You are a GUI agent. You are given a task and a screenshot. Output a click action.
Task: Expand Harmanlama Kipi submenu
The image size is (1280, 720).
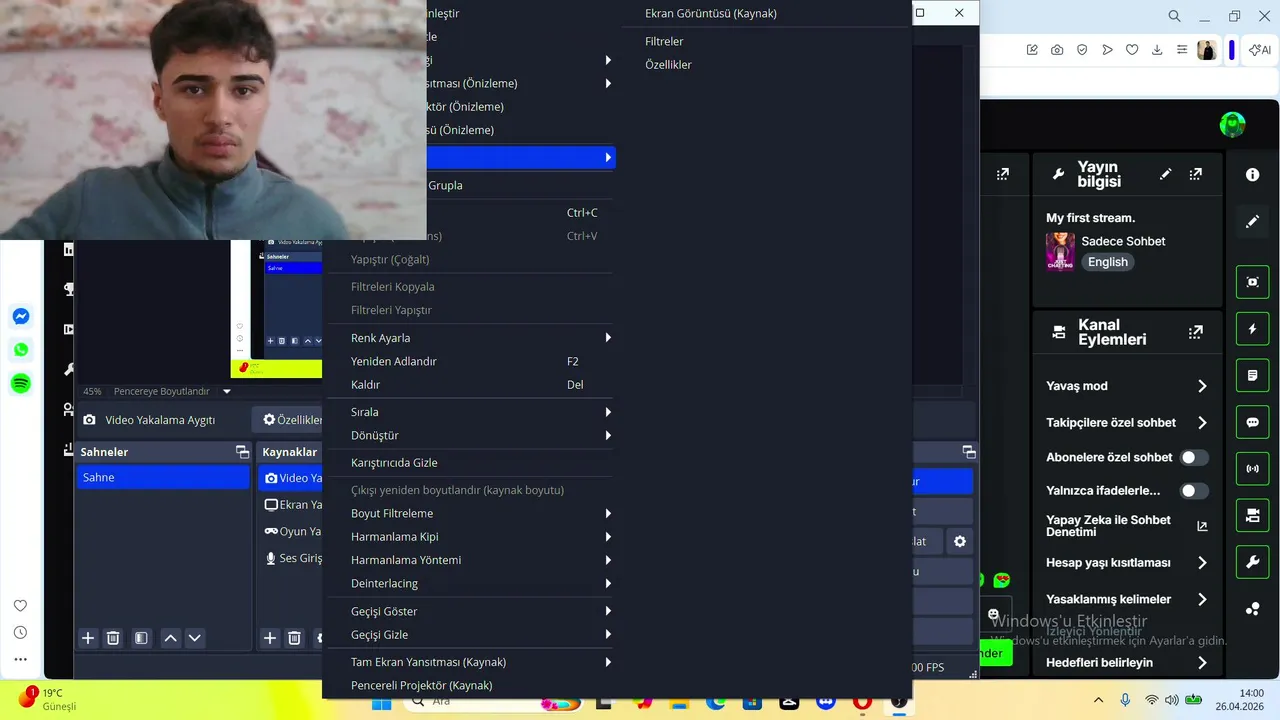pyautogui.click(x=470, y=537)
